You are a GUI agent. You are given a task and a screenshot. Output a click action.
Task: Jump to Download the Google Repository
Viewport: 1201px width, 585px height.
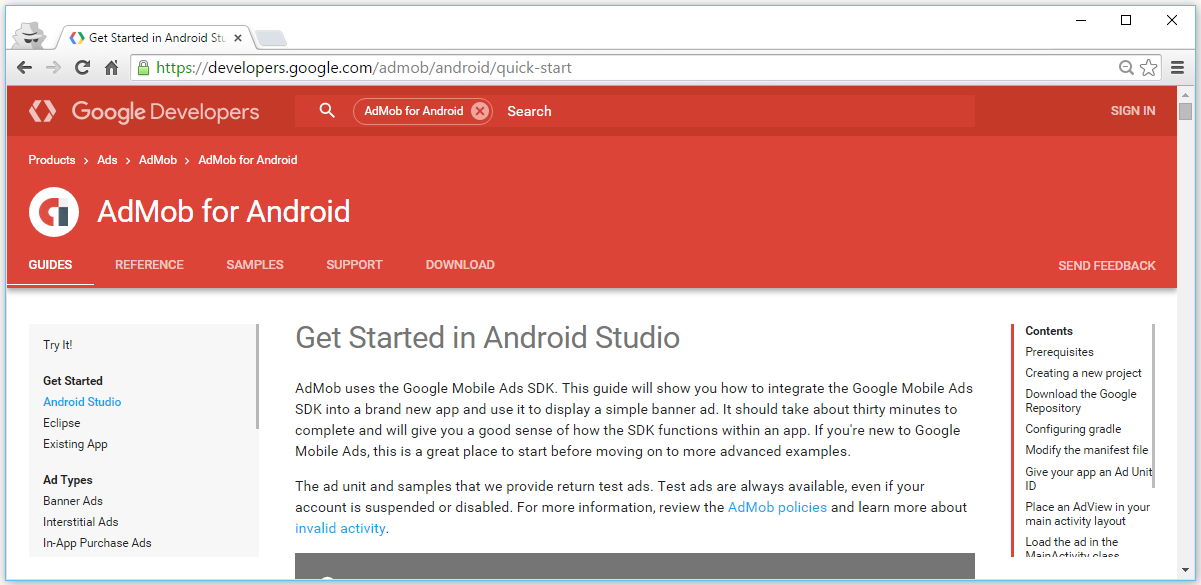(x=1081, y=401)
